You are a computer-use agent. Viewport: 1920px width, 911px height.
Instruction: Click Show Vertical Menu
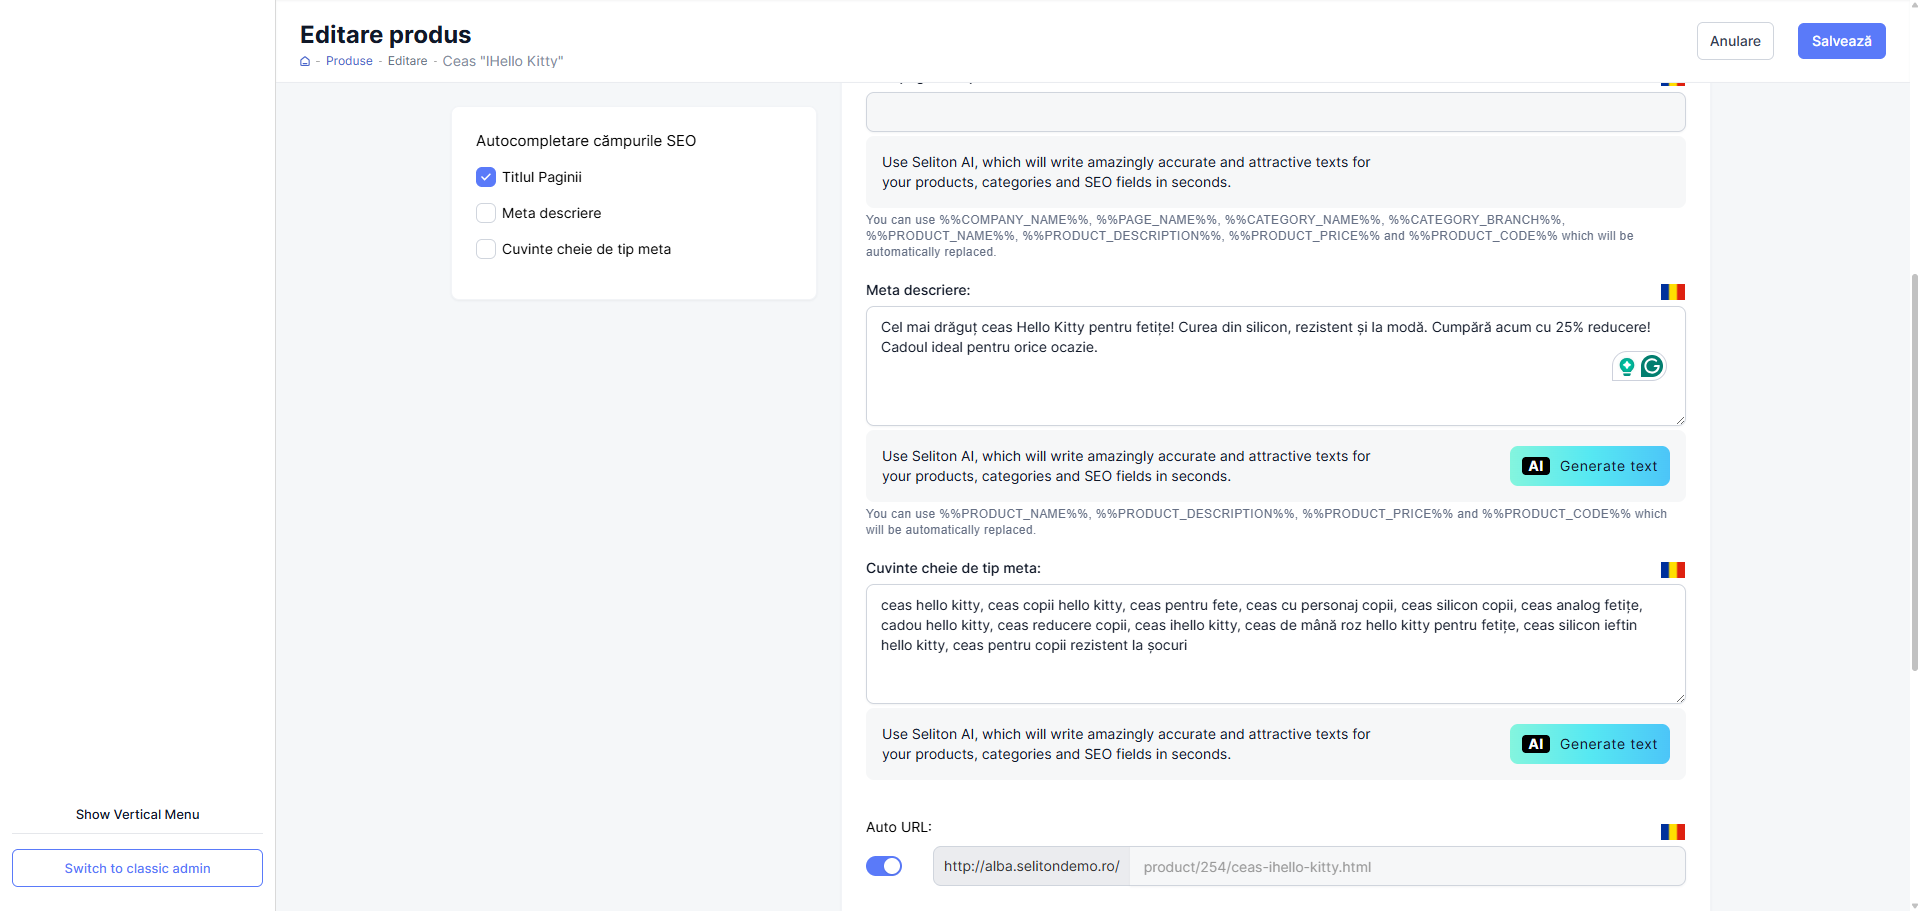(x=137, y=814)
